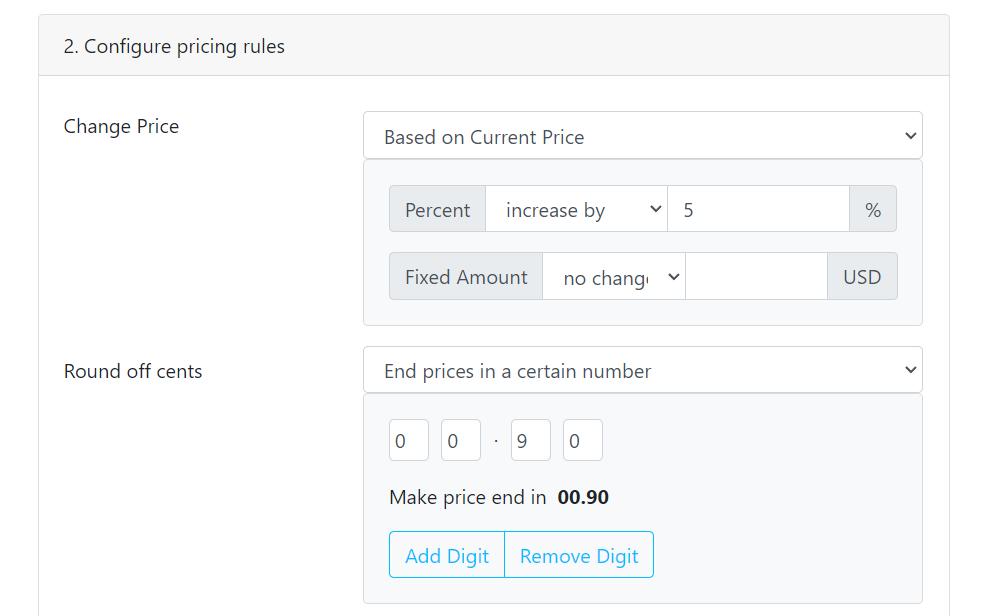Screen dimensions: 1005x616
Task: Click the Fixed Amount label addon
Action: [x=466, y=277]
